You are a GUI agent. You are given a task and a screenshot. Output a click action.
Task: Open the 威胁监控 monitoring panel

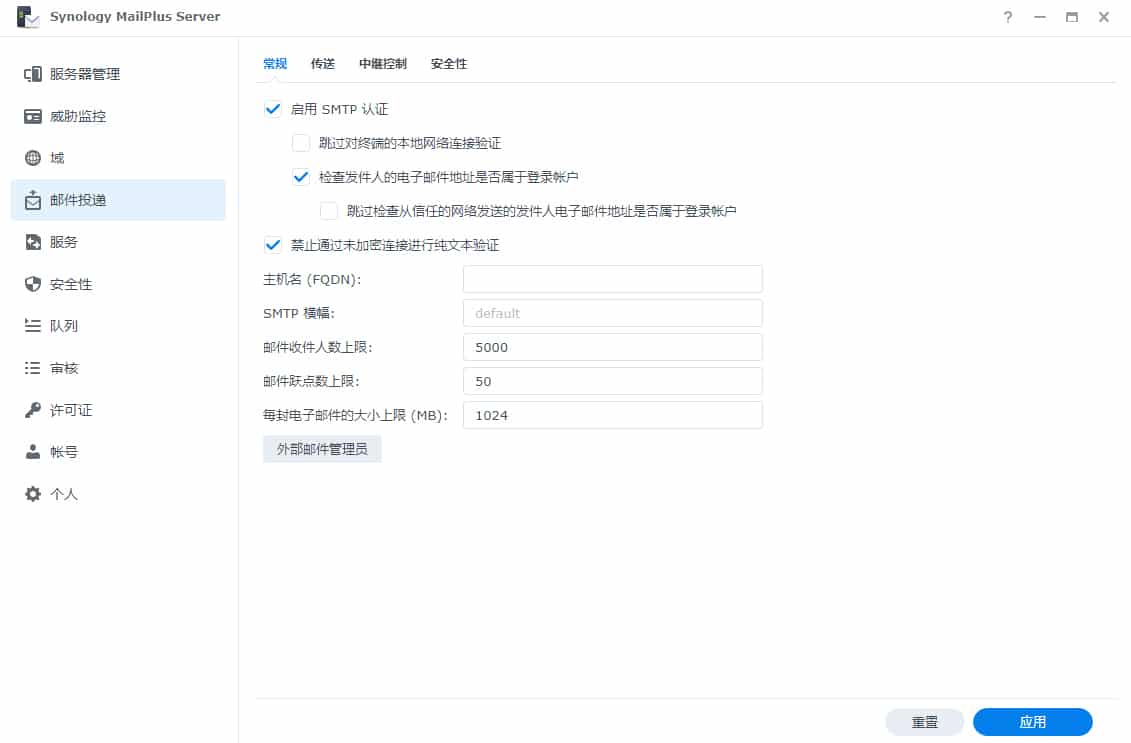[x=82, y=115]
